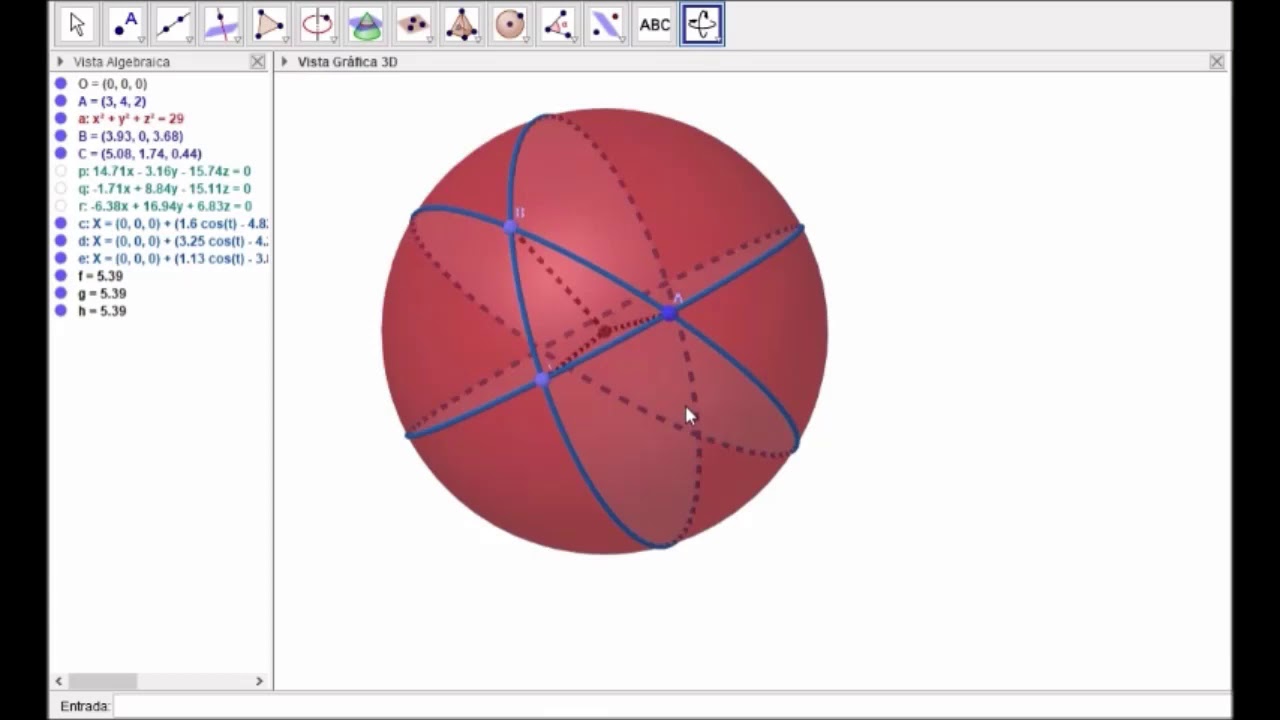Click algebra scrollbar left arrow
The width and height of the screenshot is (1280, 720).
59,681
